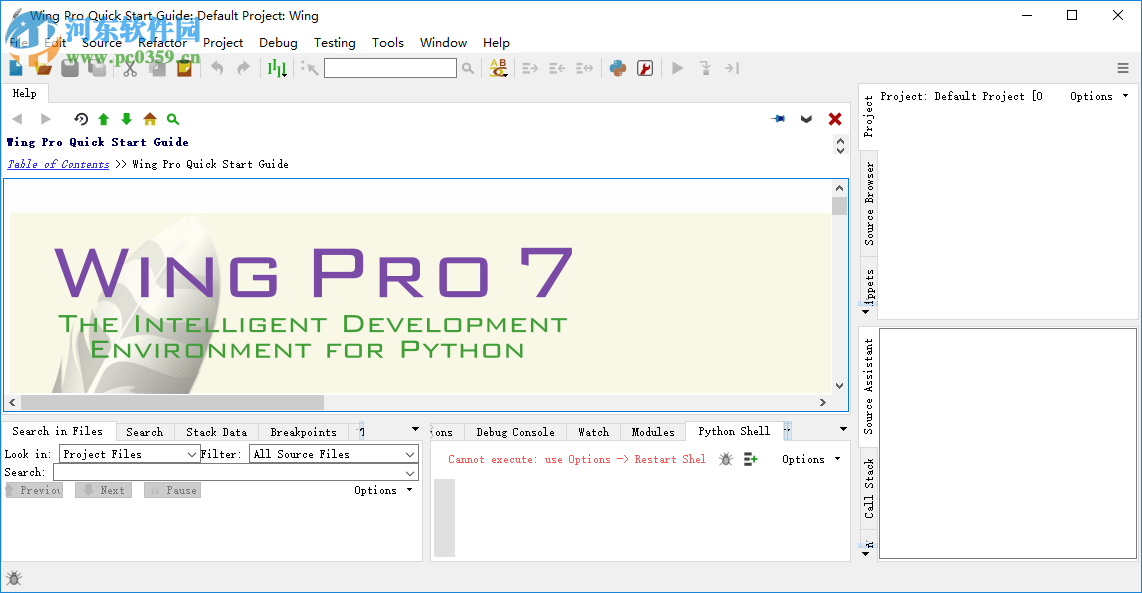The width and height of the screenshot is (1142, 593).
Task: Open the Options dropdown in Python Shell
Action: (810, 459)
